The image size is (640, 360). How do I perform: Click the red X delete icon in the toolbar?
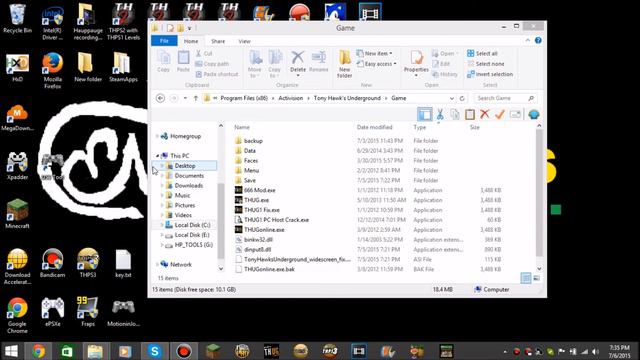click(x=484, y=115)
